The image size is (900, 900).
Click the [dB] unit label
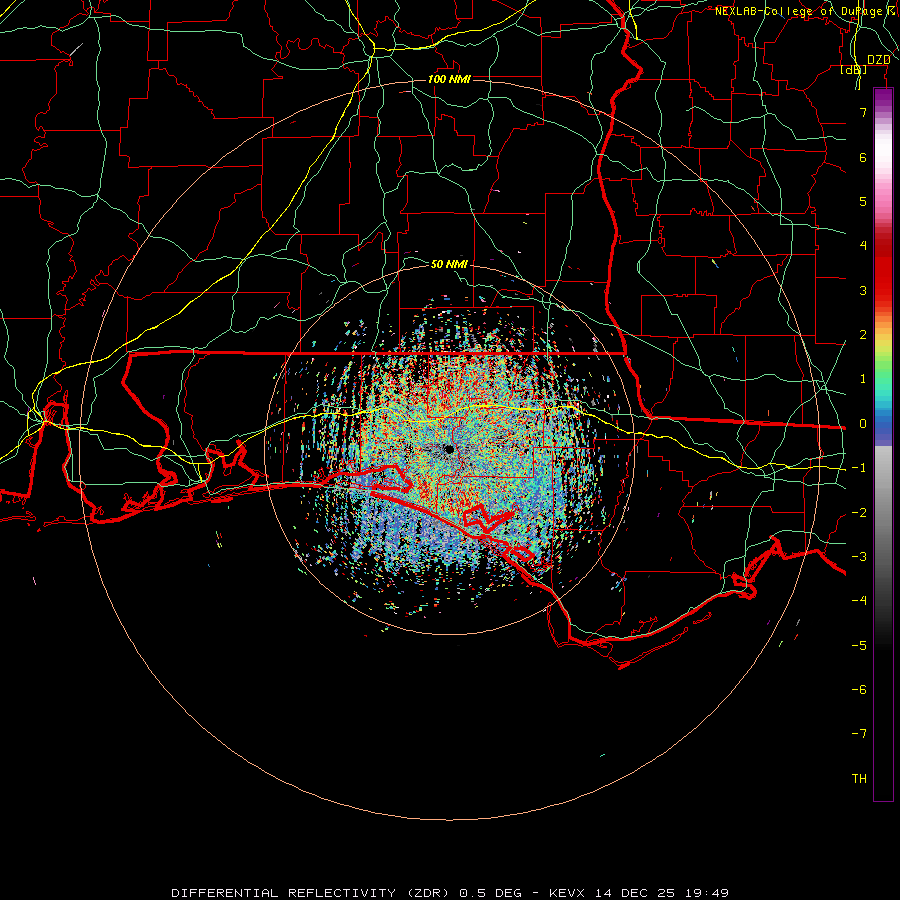[853, 69]
